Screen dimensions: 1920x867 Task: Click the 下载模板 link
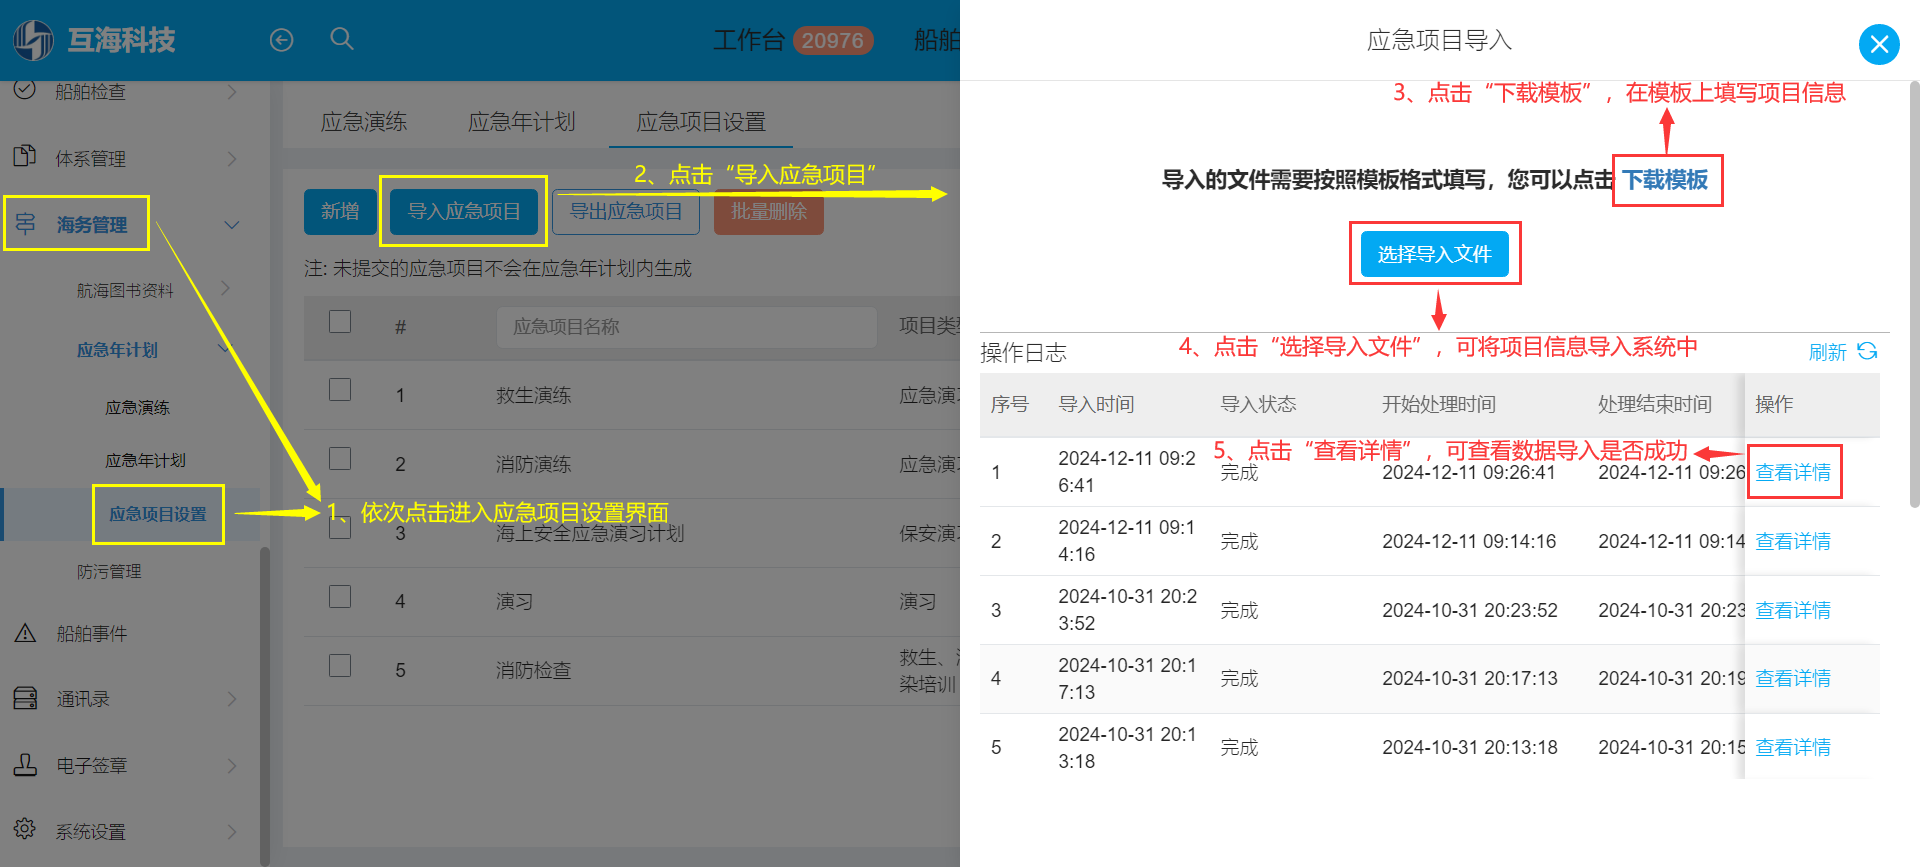1666,180
